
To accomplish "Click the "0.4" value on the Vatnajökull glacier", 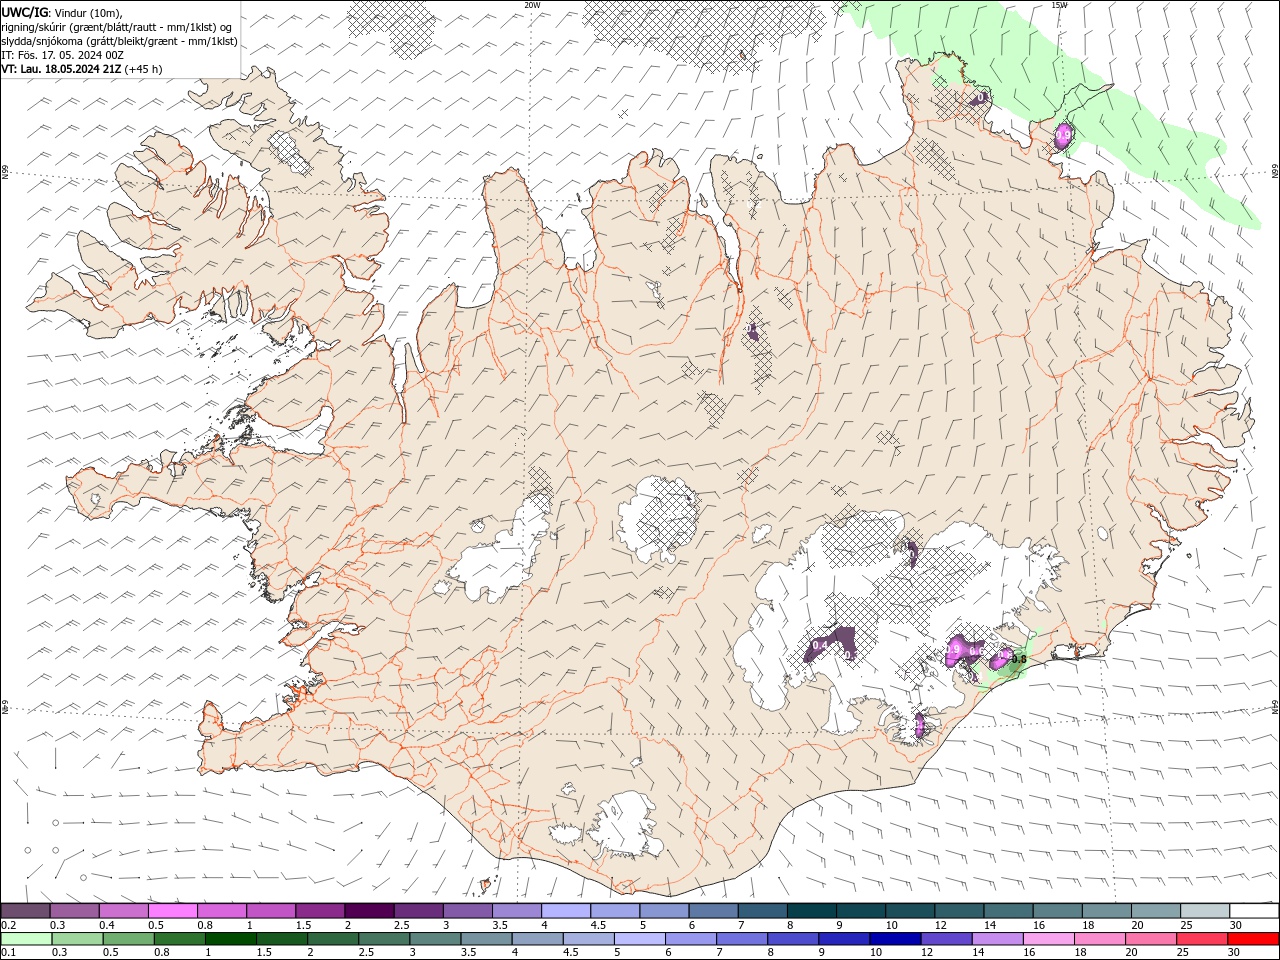I will click(820, 646).
